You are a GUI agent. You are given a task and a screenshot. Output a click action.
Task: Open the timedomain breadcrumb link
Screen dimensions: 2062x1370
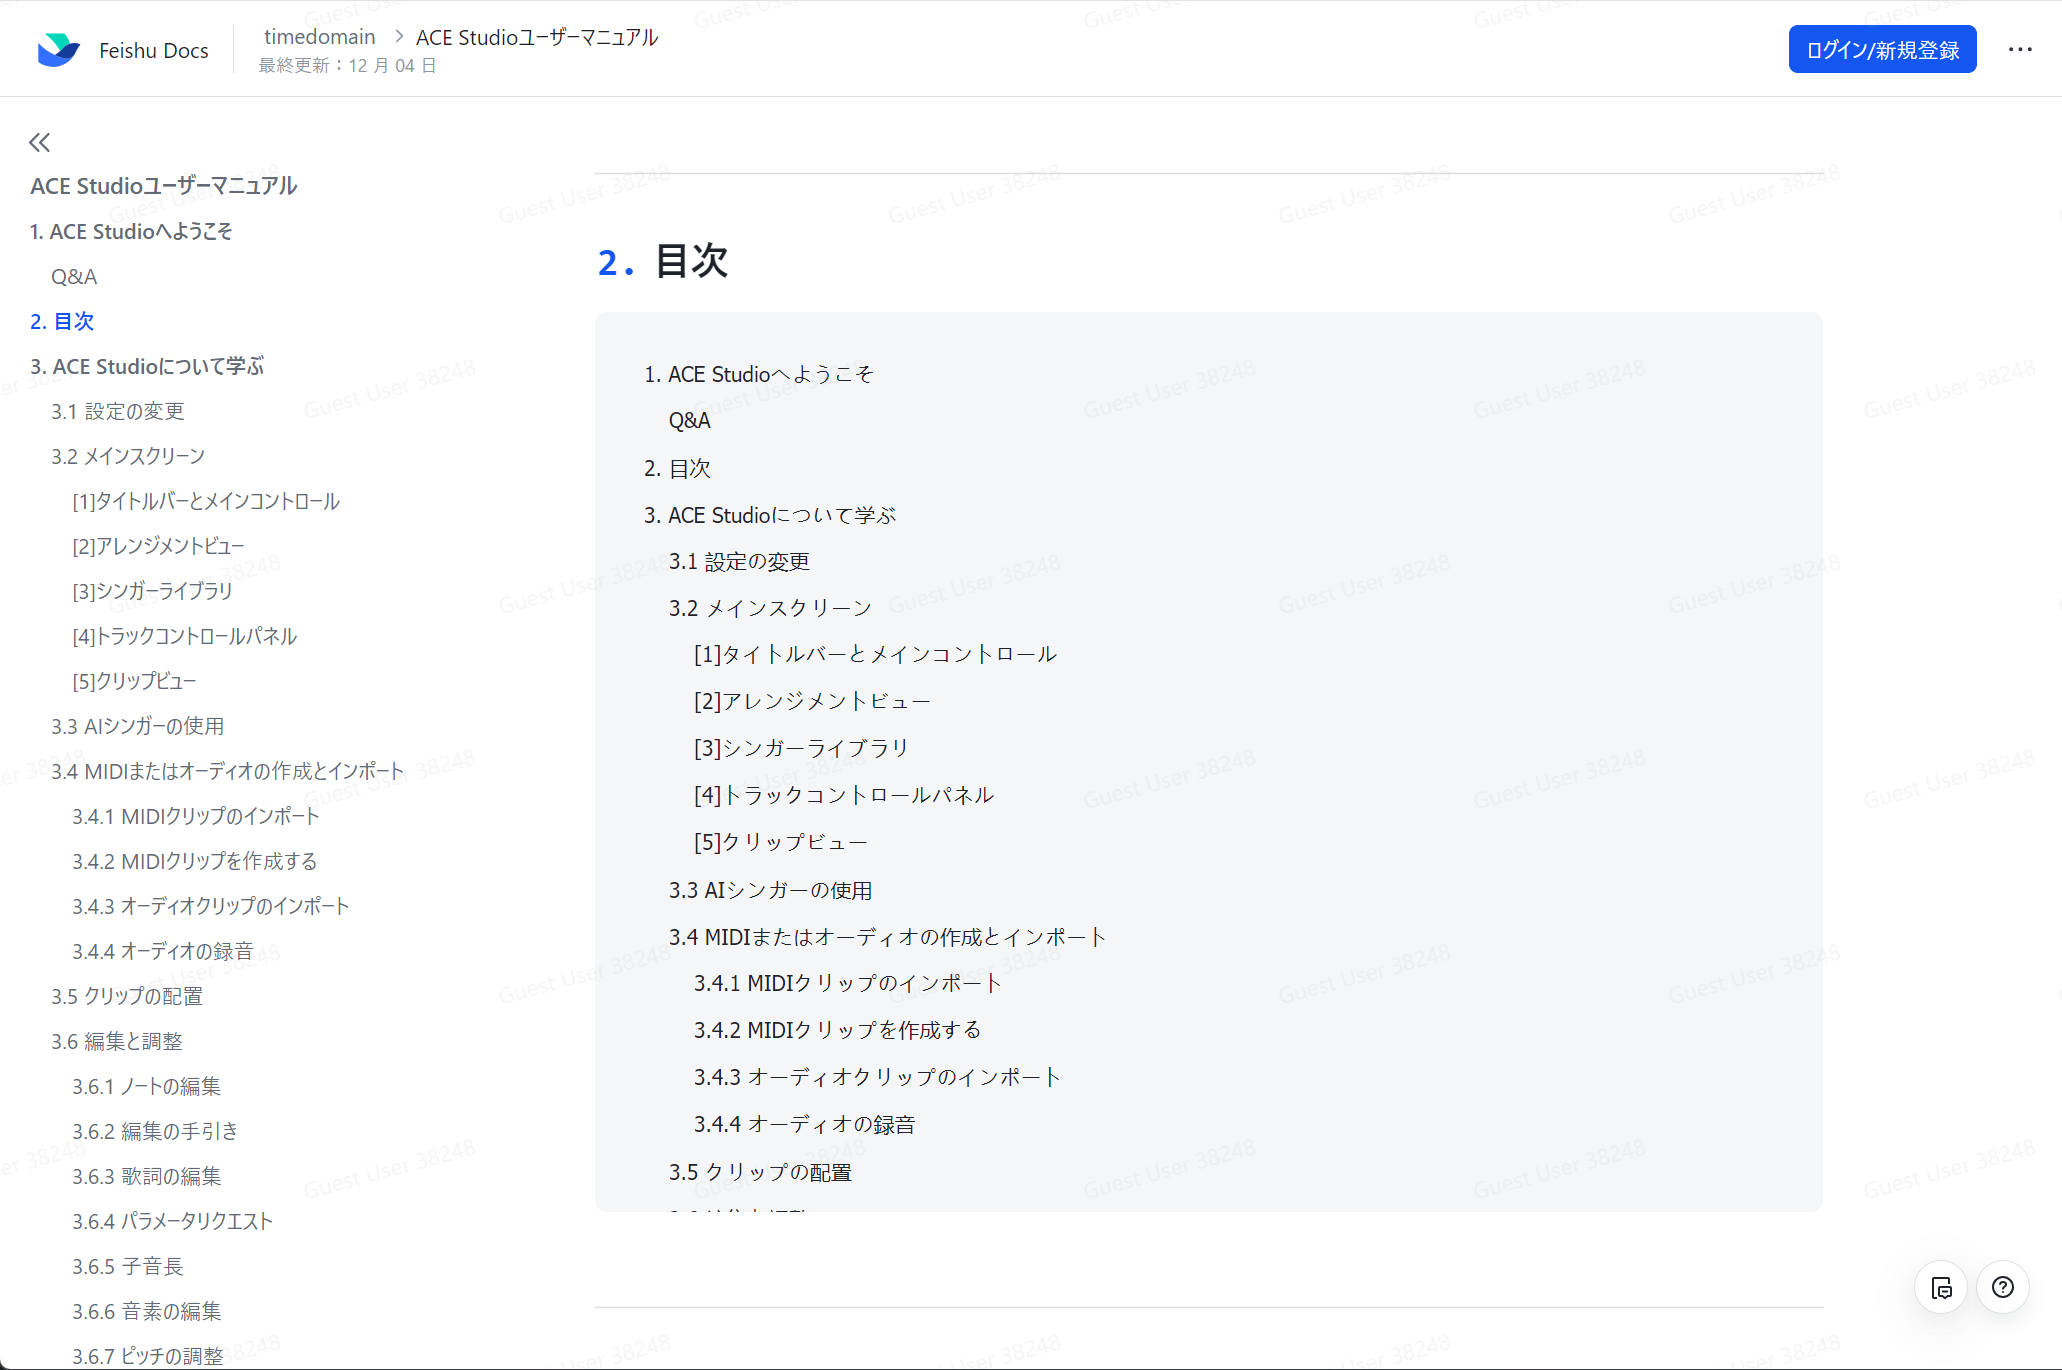click(x=319, y=37)
